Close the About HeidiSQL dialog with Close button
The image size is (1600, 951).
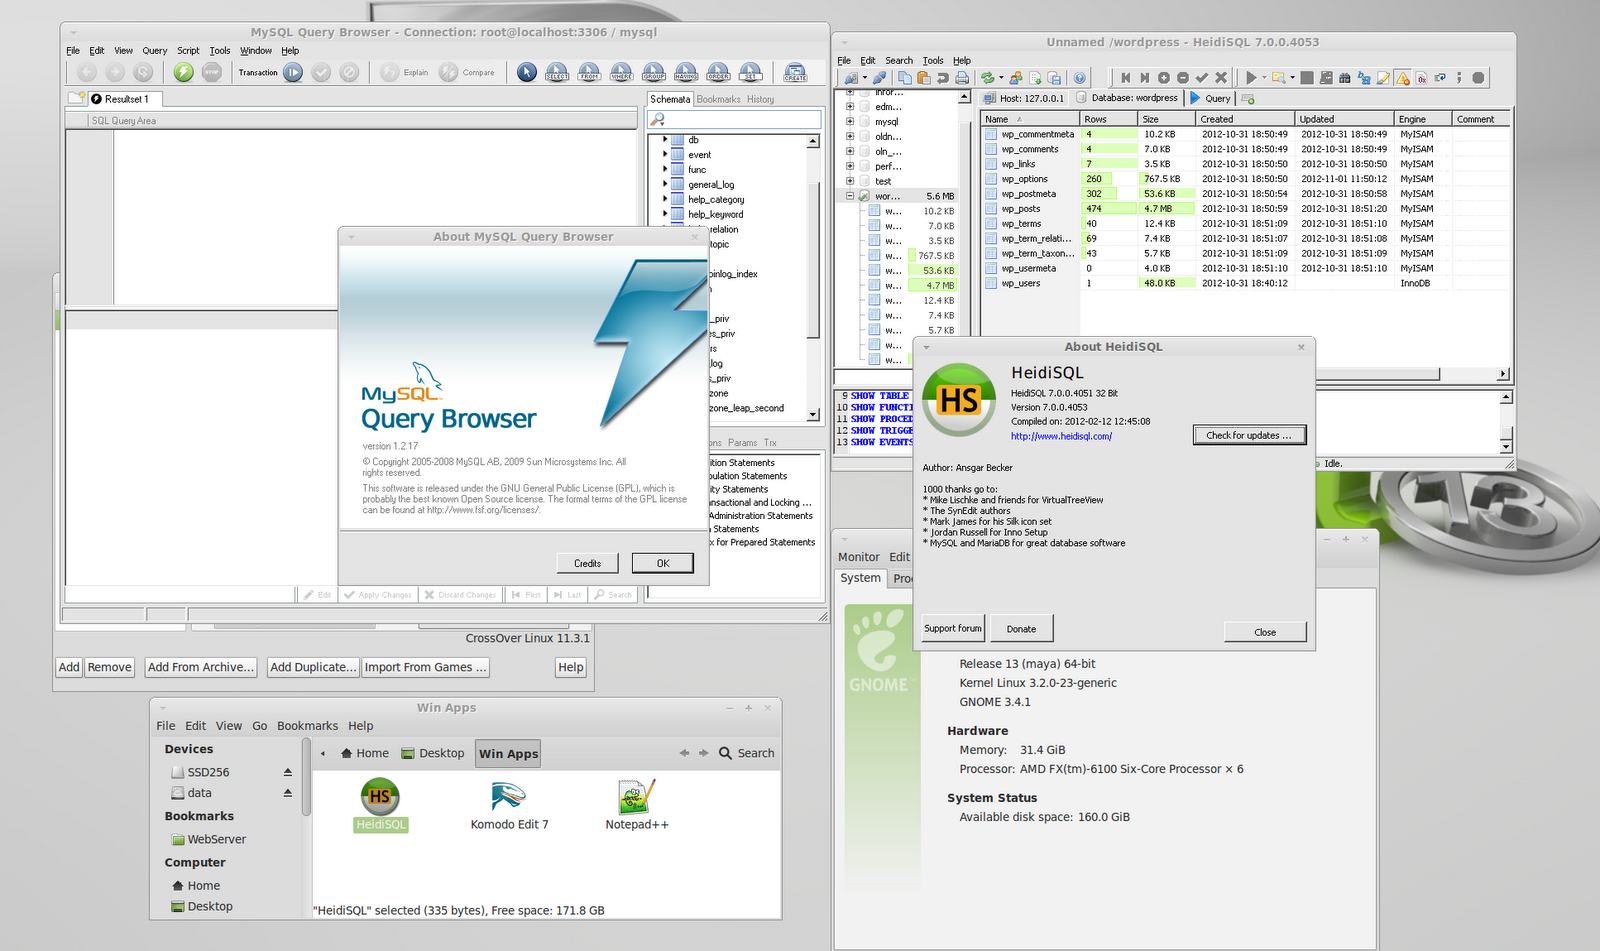pyautogui.click(x=1265, y=631)
